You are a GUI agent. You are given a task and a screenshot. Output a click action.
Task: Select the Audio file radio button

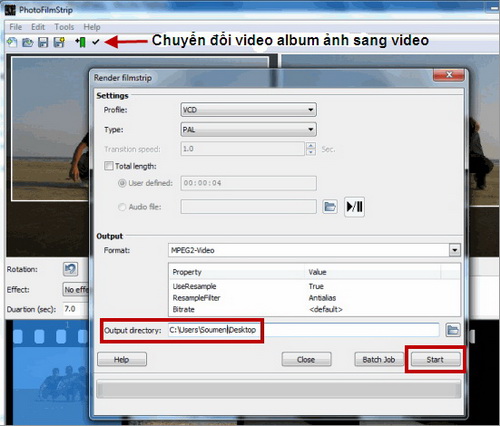tap(122, 207)
